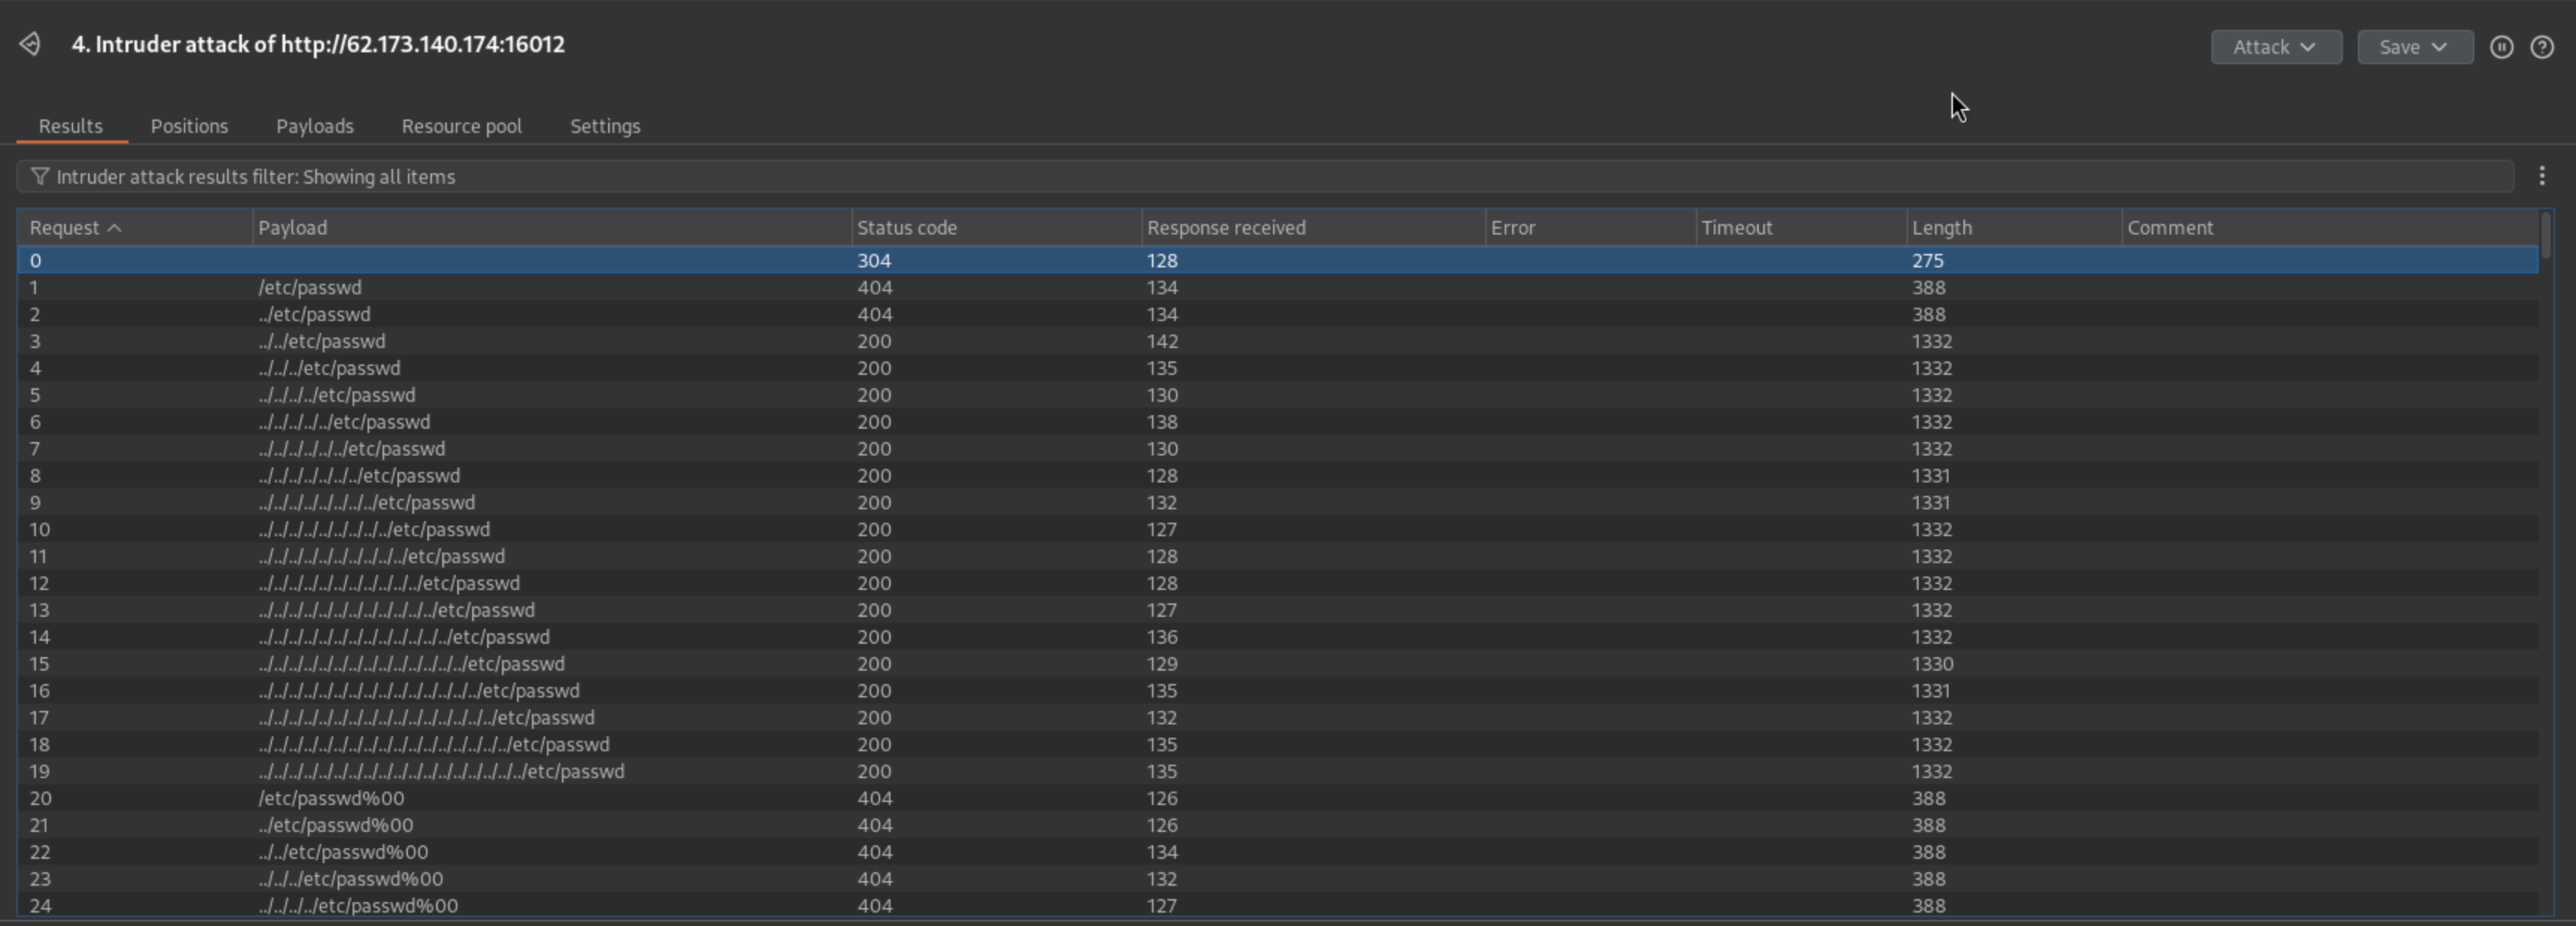Sort by Response received column header
The height and width of the screenshot is (926, 2576).
point(1225,228)
